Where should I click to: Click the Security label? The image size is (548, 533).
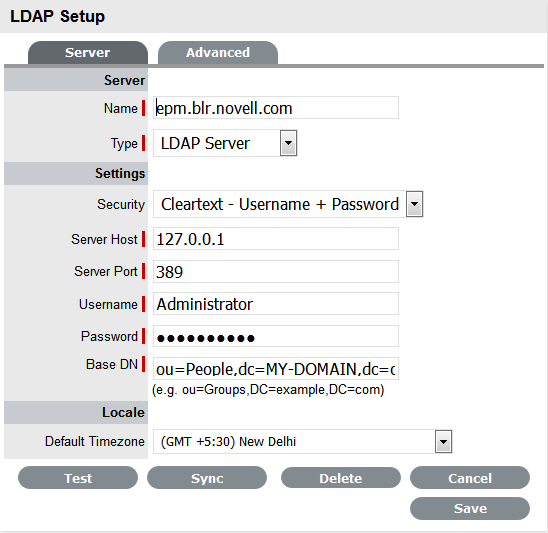coord(121,204)
